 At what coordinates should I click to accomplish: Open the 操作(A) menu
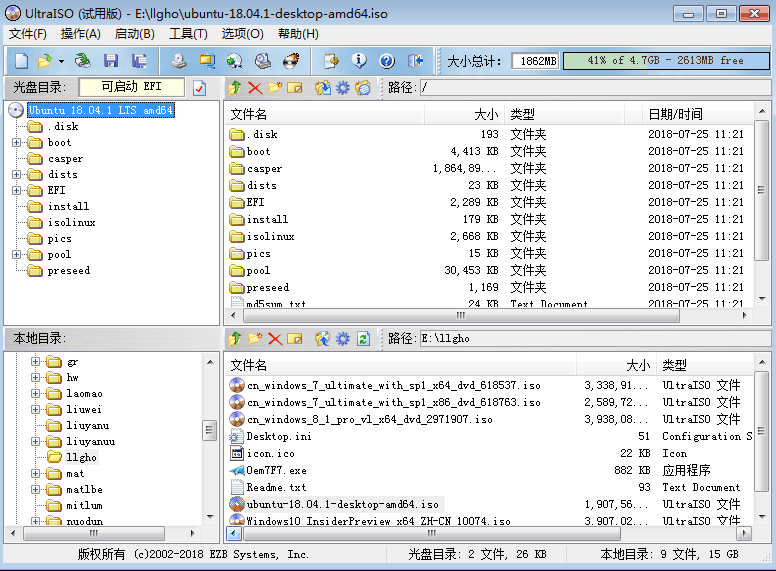click(x=81, y=34)
